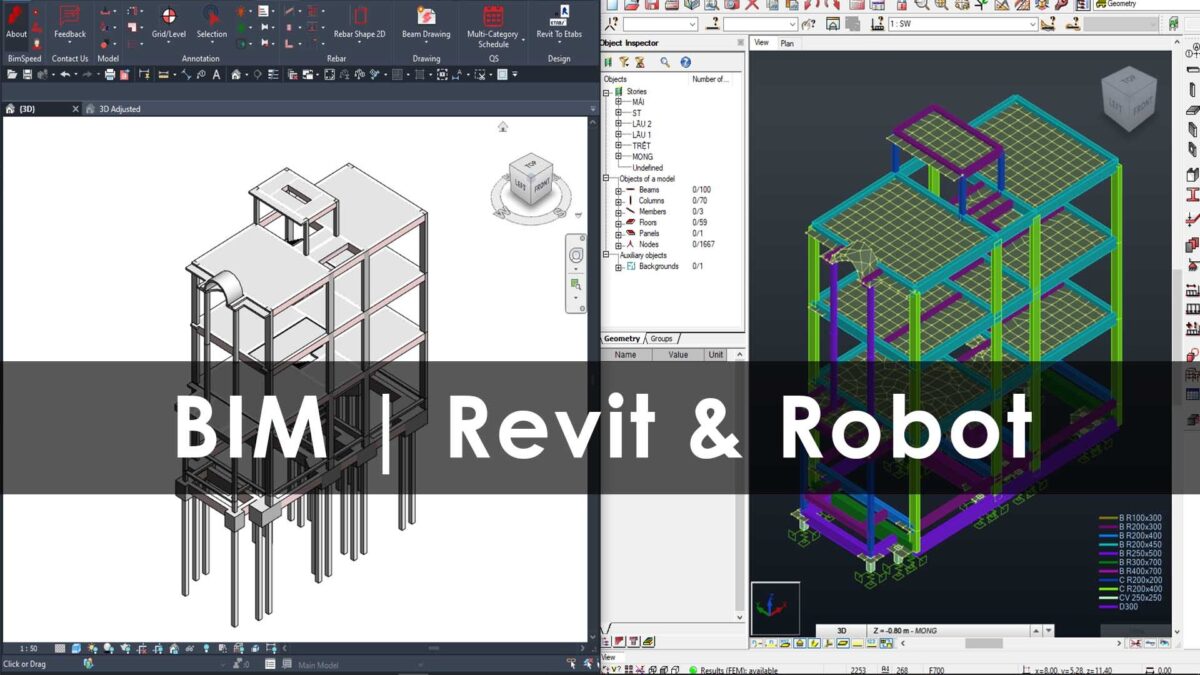The height and width of the screenshot is (675, 1200).
Task: Click the Undo arrow in Revit toolbar
Action: pos(65,75)
